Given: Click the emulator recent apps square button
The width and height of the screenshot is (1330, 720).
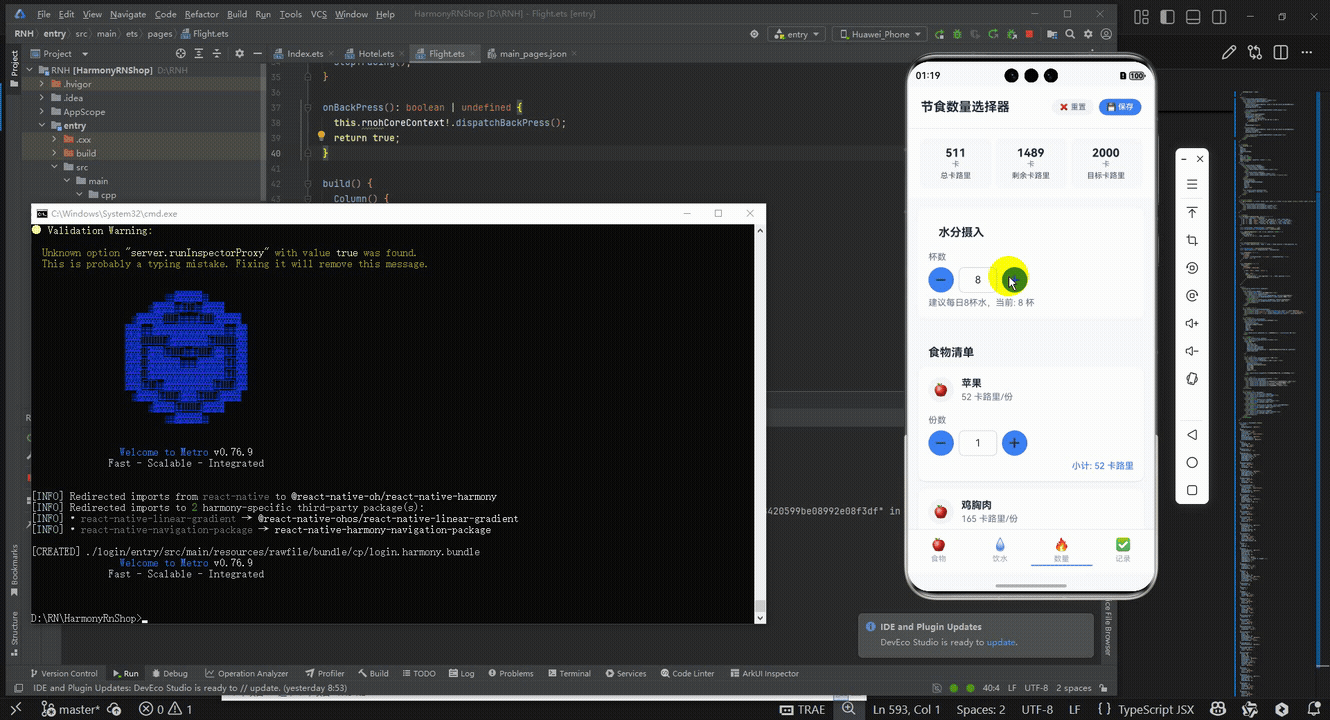Looking at the screenshot, I should pyautogui.click(x=1192, y=490).
